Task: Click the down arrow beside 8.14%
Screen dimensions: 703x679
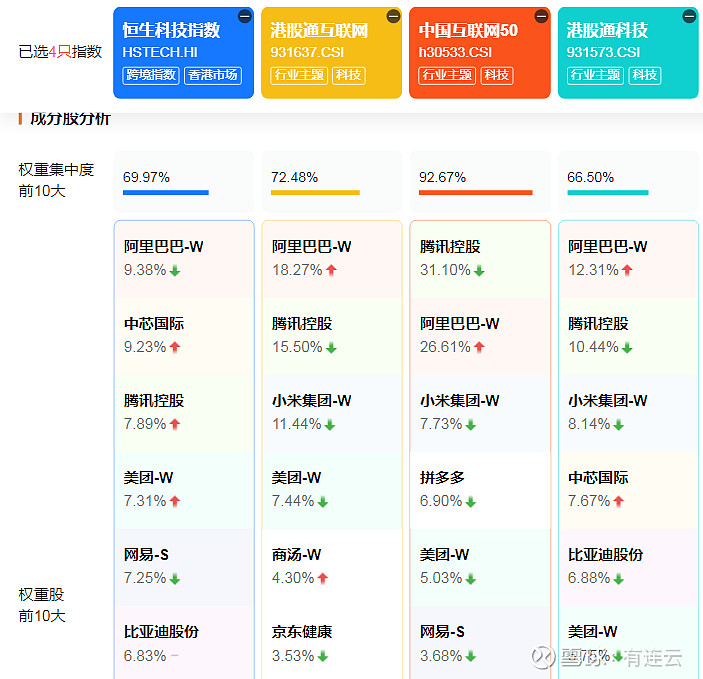Action: pyautogui.click(x=619, y=425)
